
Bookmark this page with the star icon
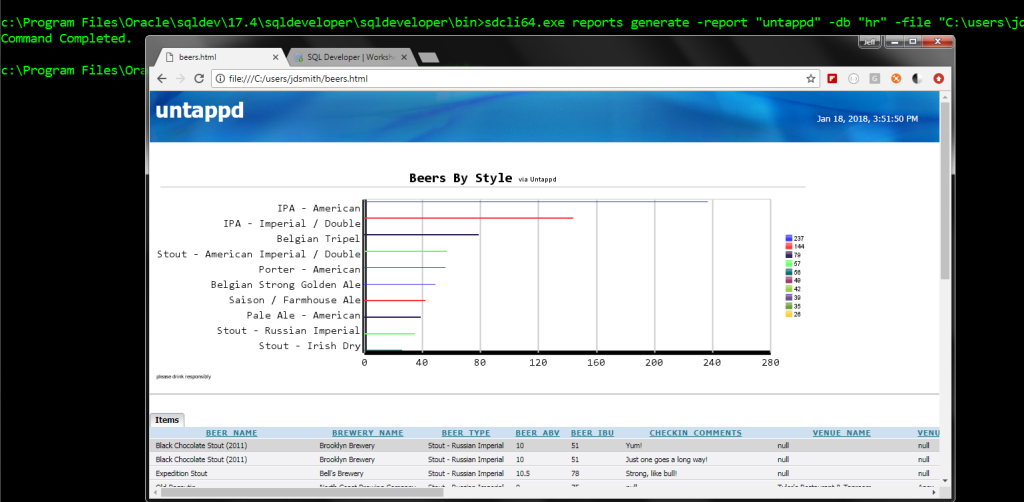(810, 79)
